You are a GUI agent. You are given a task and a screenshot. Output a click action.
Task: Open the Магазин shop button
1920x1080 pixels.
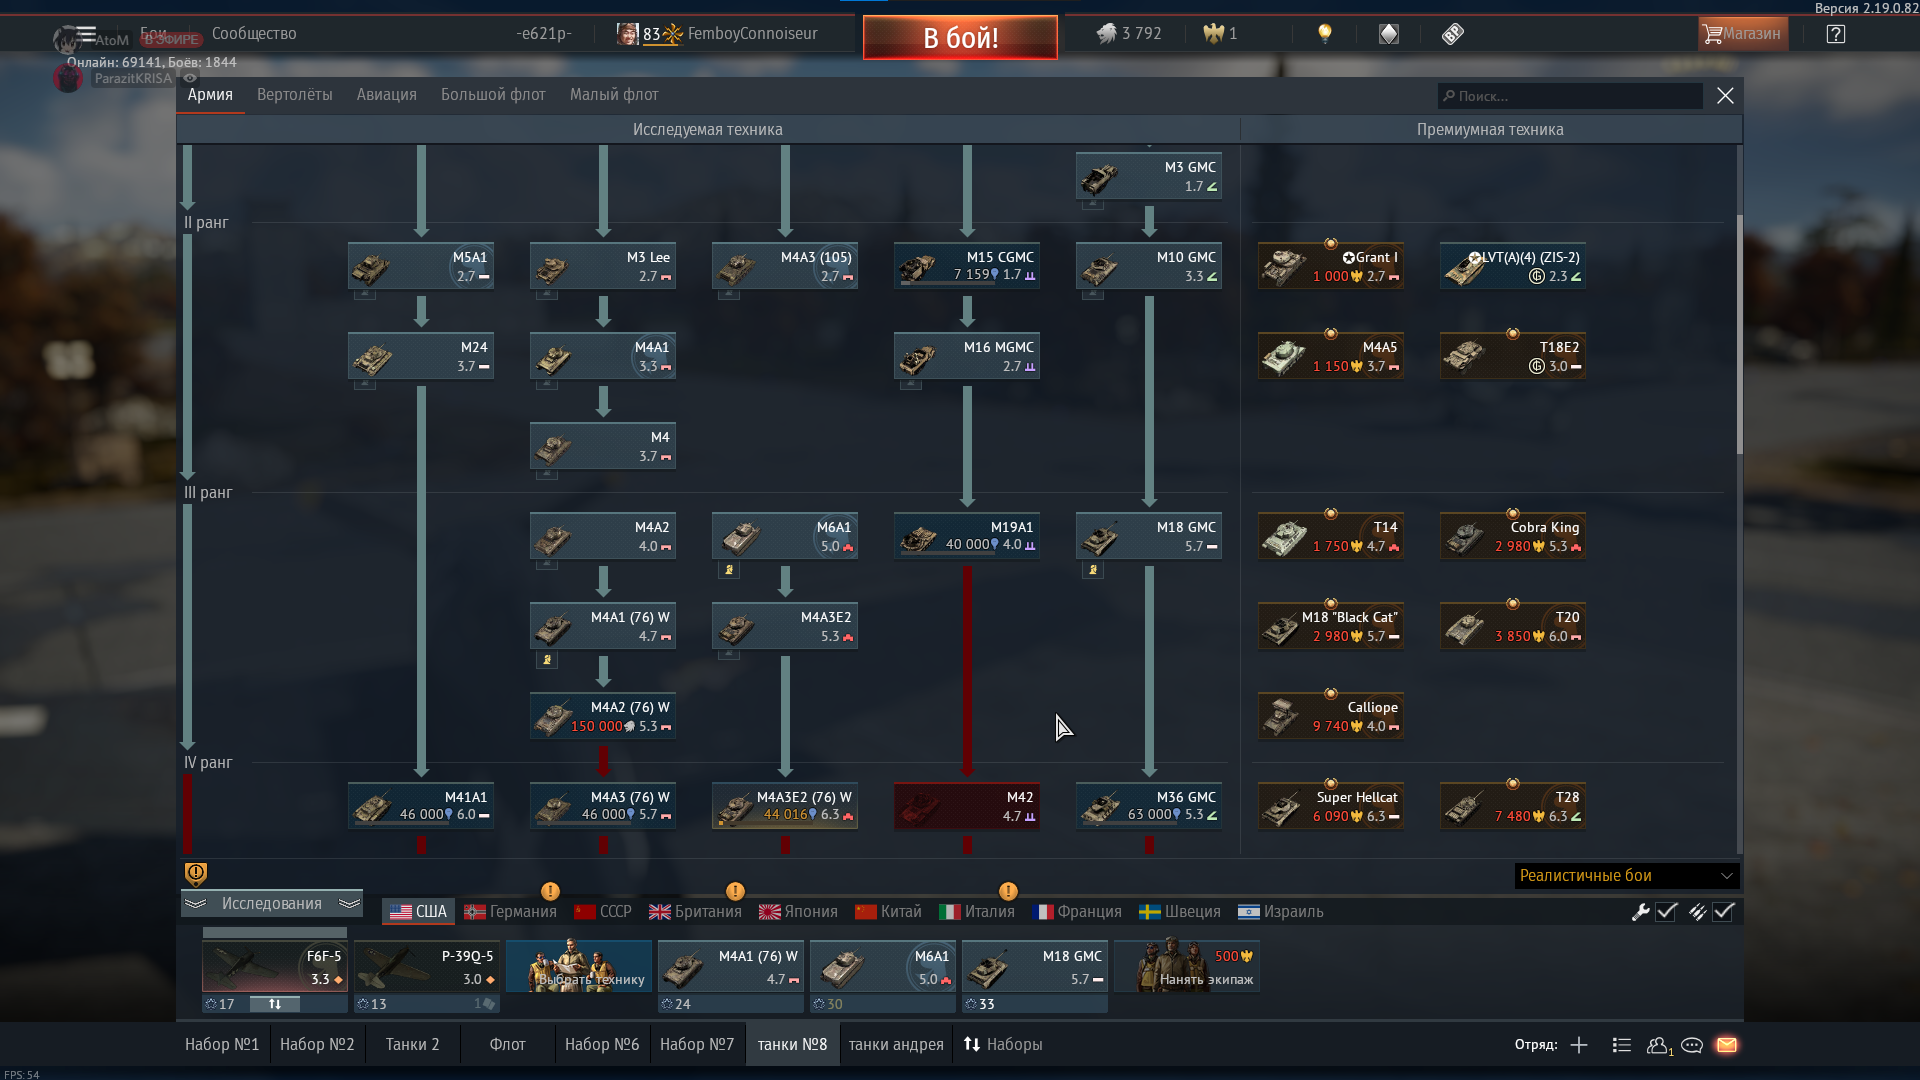1743,34
